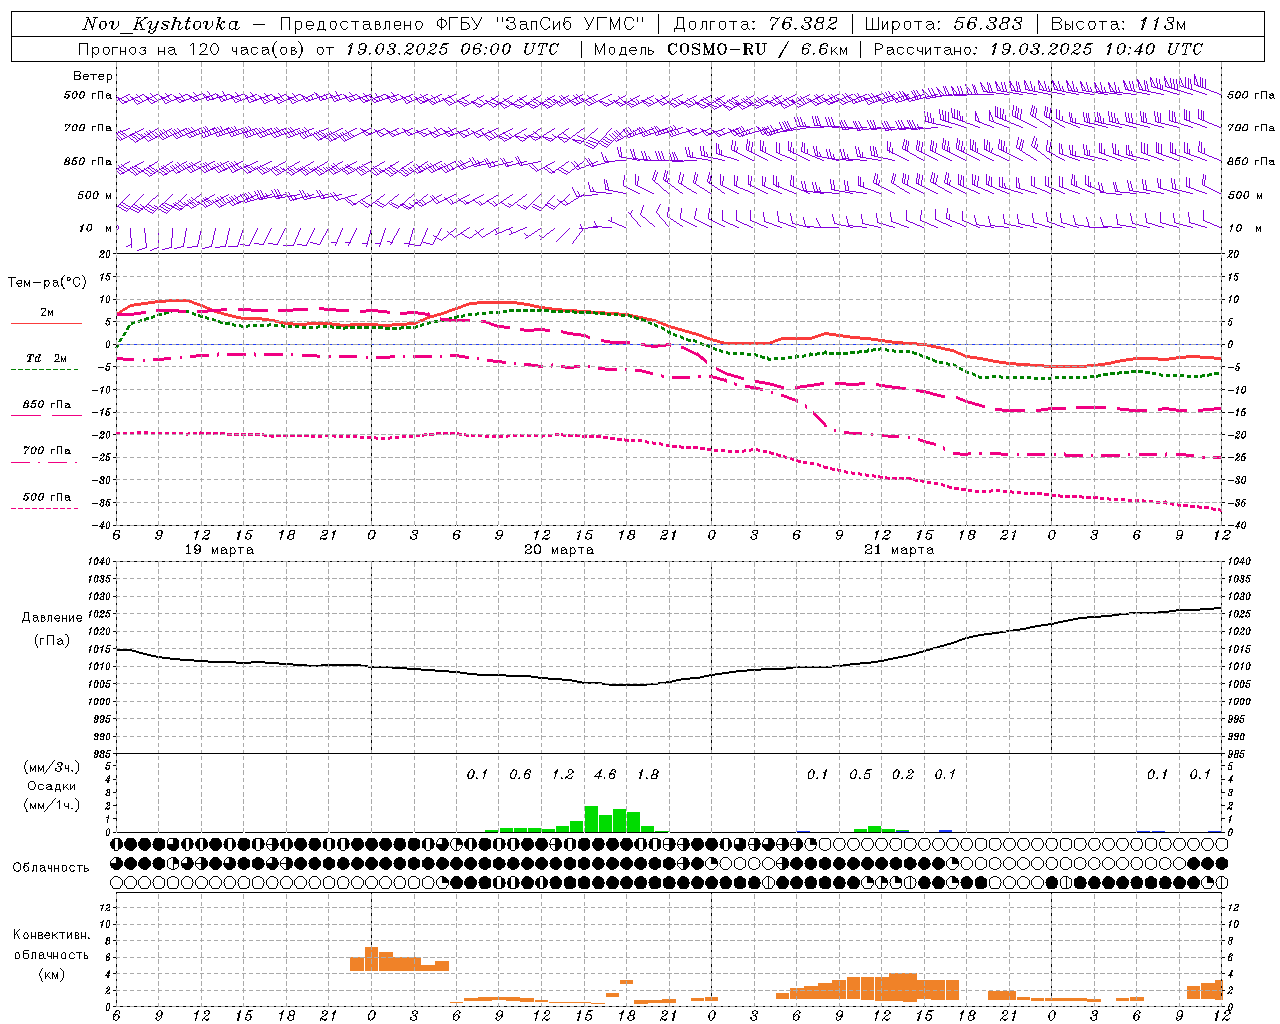Viewport: 1280px width, 1024px height.
Task: Click the precipitation total value '0.5'
Action: click(x=860, y=774)
